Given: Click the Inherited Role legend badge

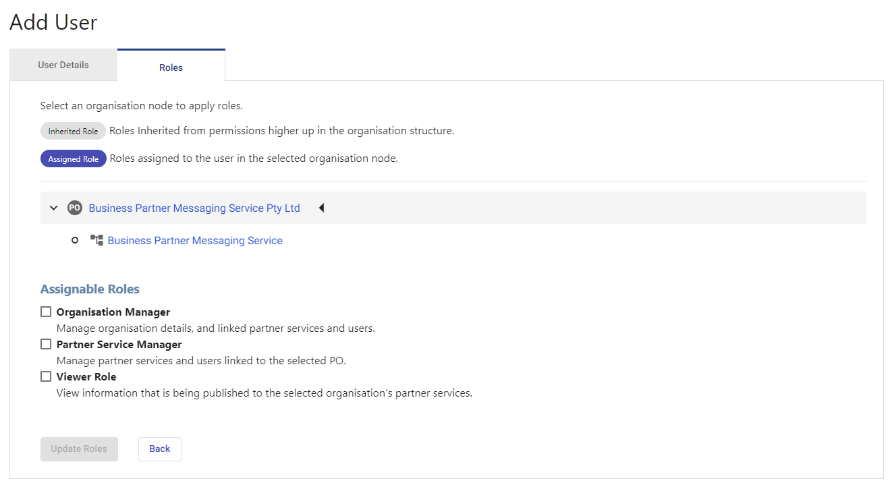Looking at the screenshot, I should click(x=73, y=131).
